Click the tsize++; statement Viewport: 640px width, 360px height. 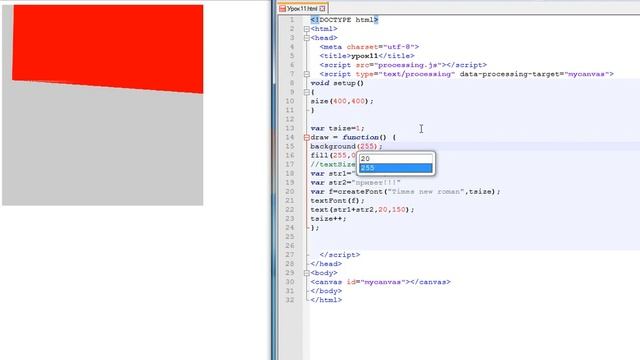pos(328,219)
